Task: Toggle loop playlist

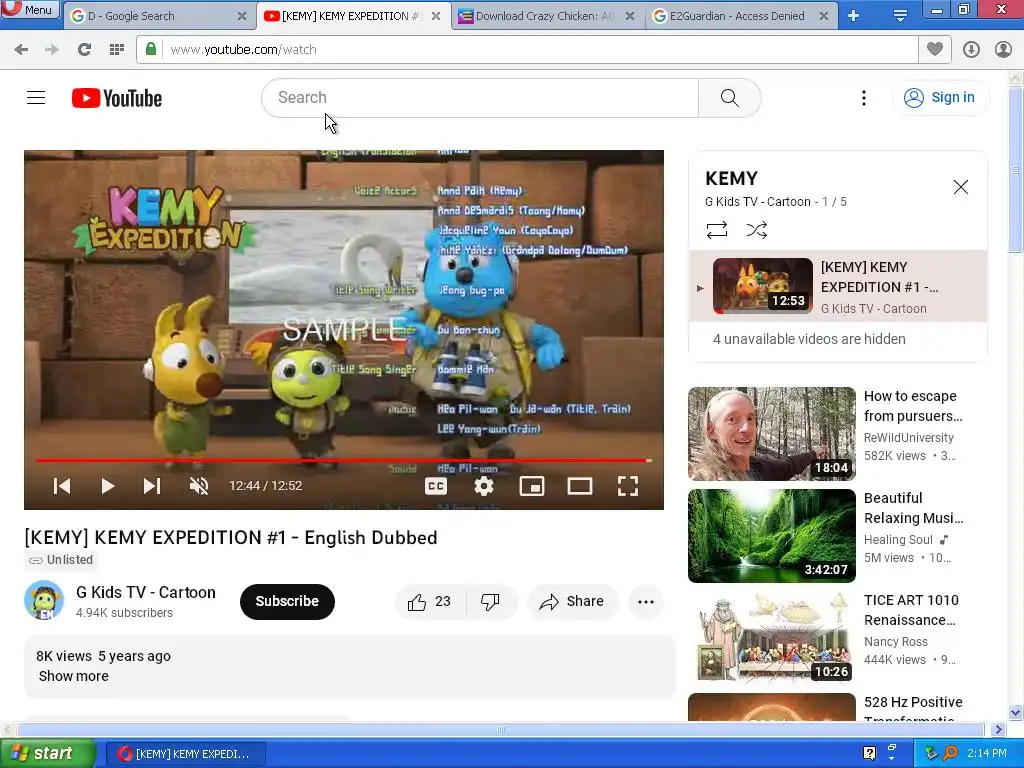Action: 716,230
